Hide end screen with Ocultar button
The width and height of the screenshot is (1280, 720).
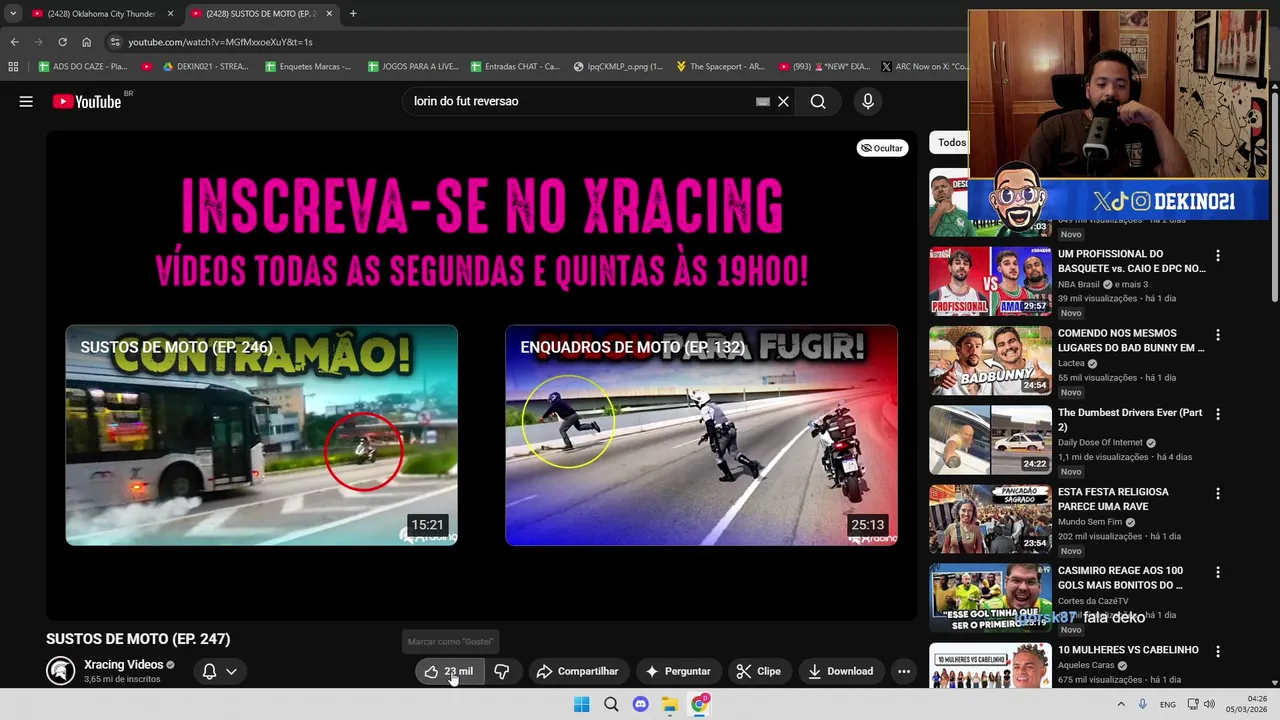[x=881, y=148]
